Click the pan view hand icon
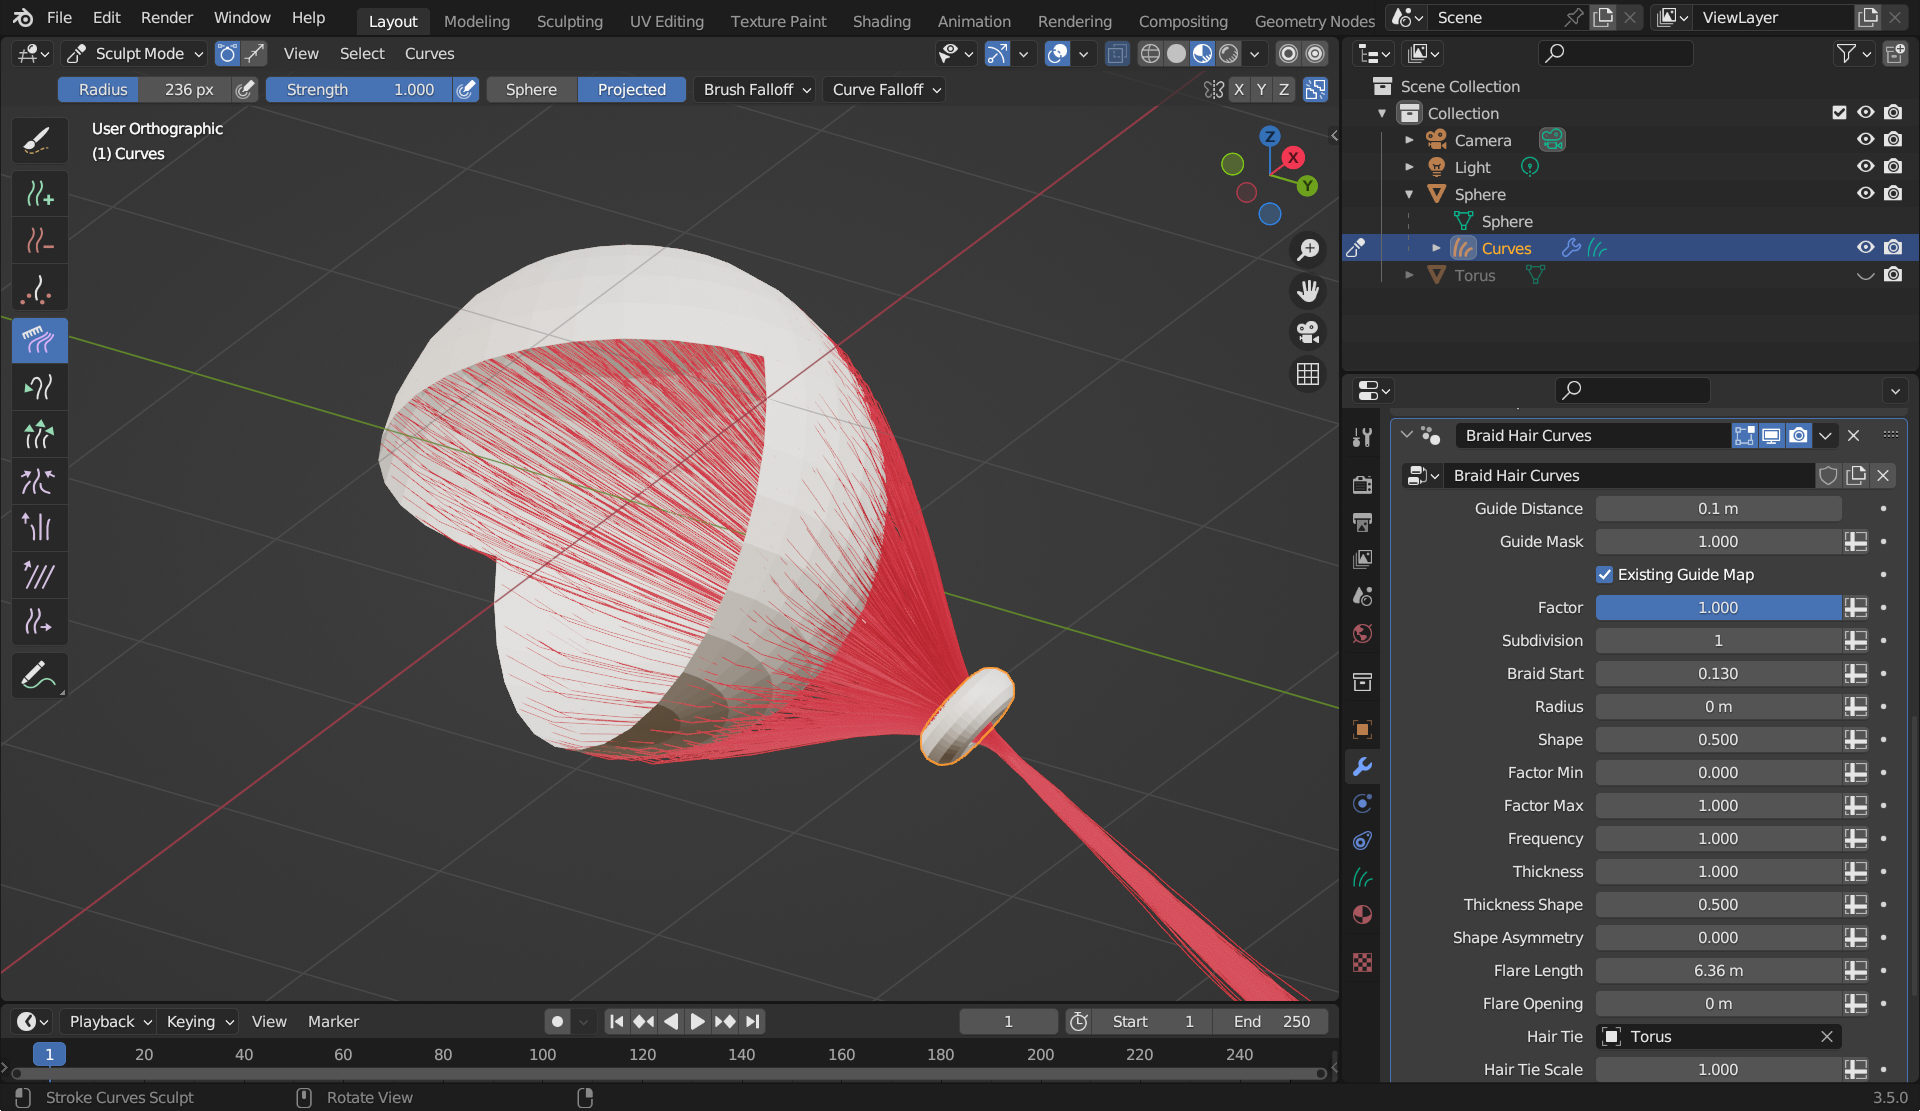This screenshot has width=1920, height=1111. pyautogui.click(x=1308, y=291)
